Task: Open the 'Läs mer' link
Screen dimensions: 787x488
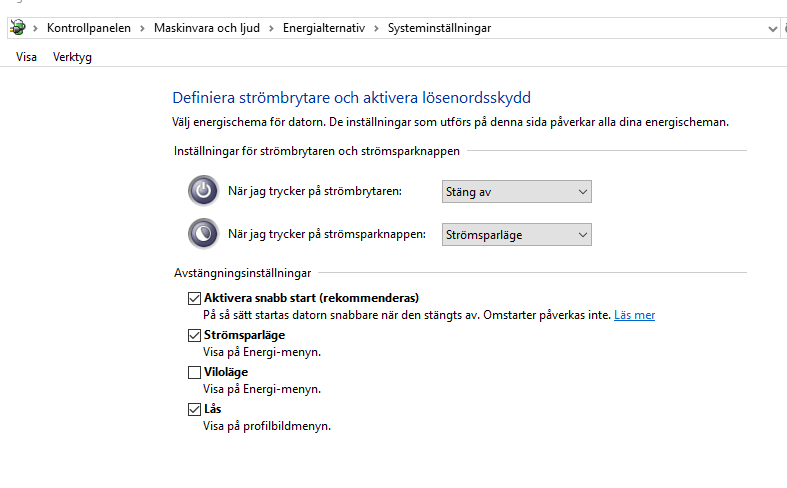Action: [x=634, y=315]
